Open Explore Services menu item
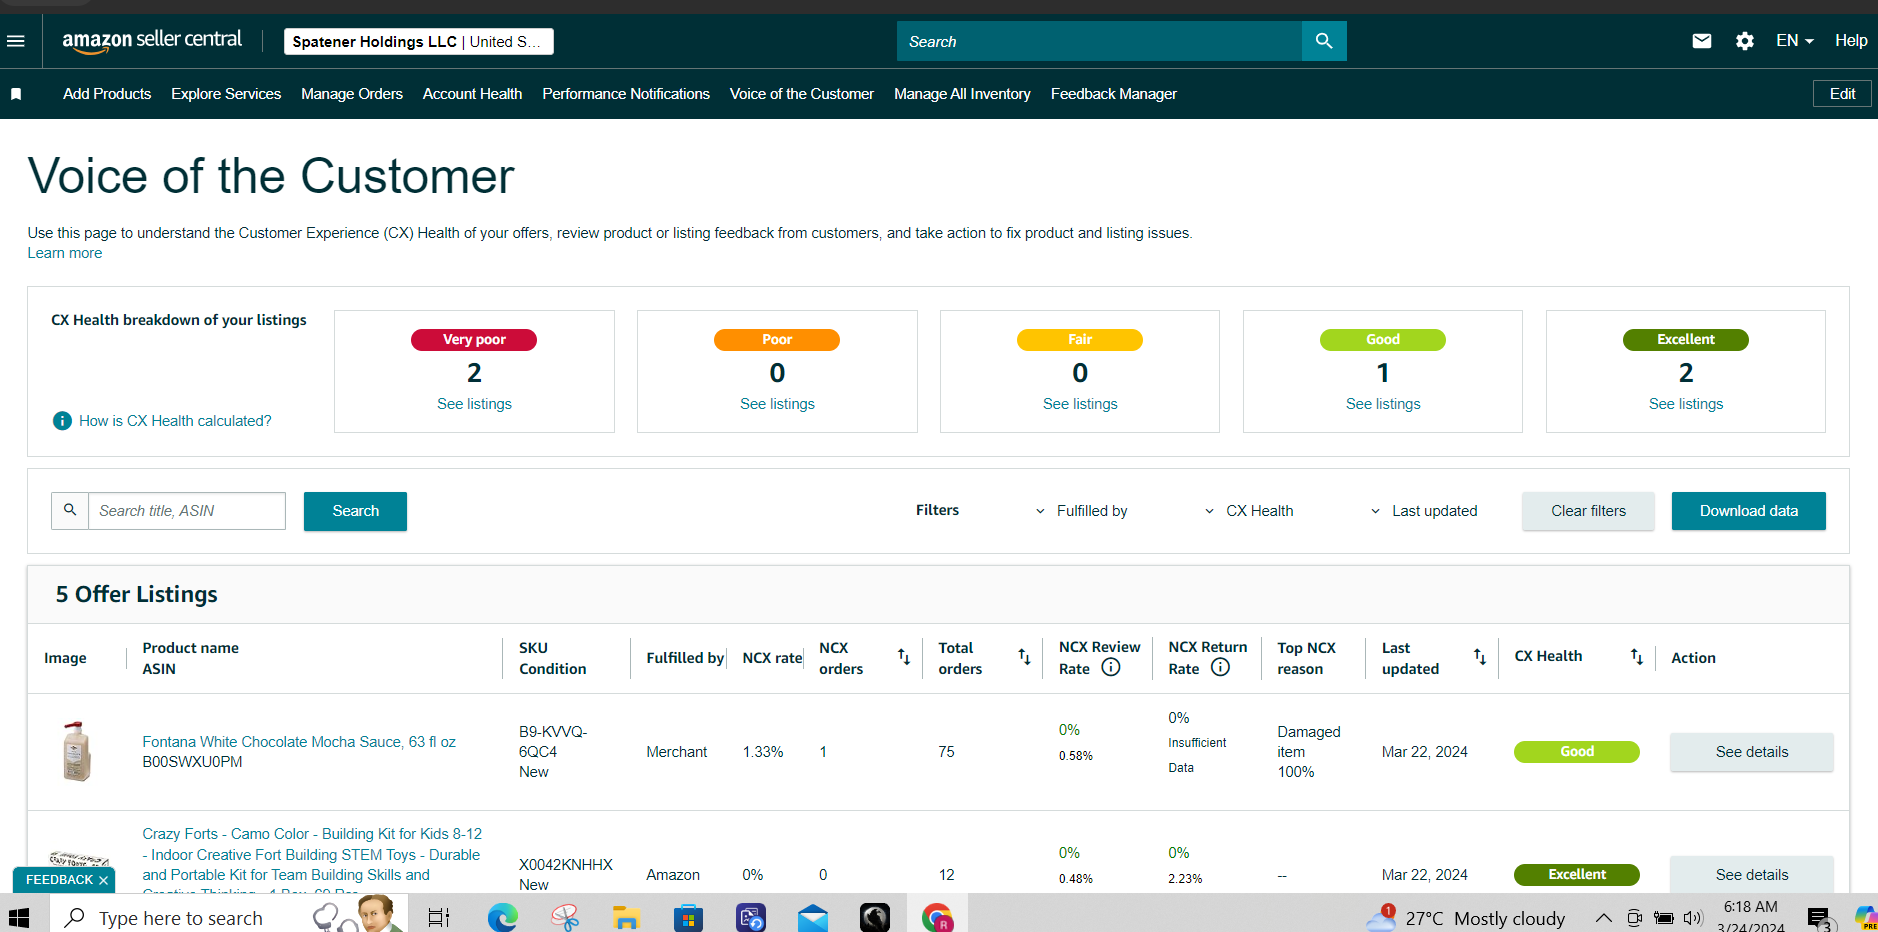This screenshot has height=932, width=1878. 226,94
